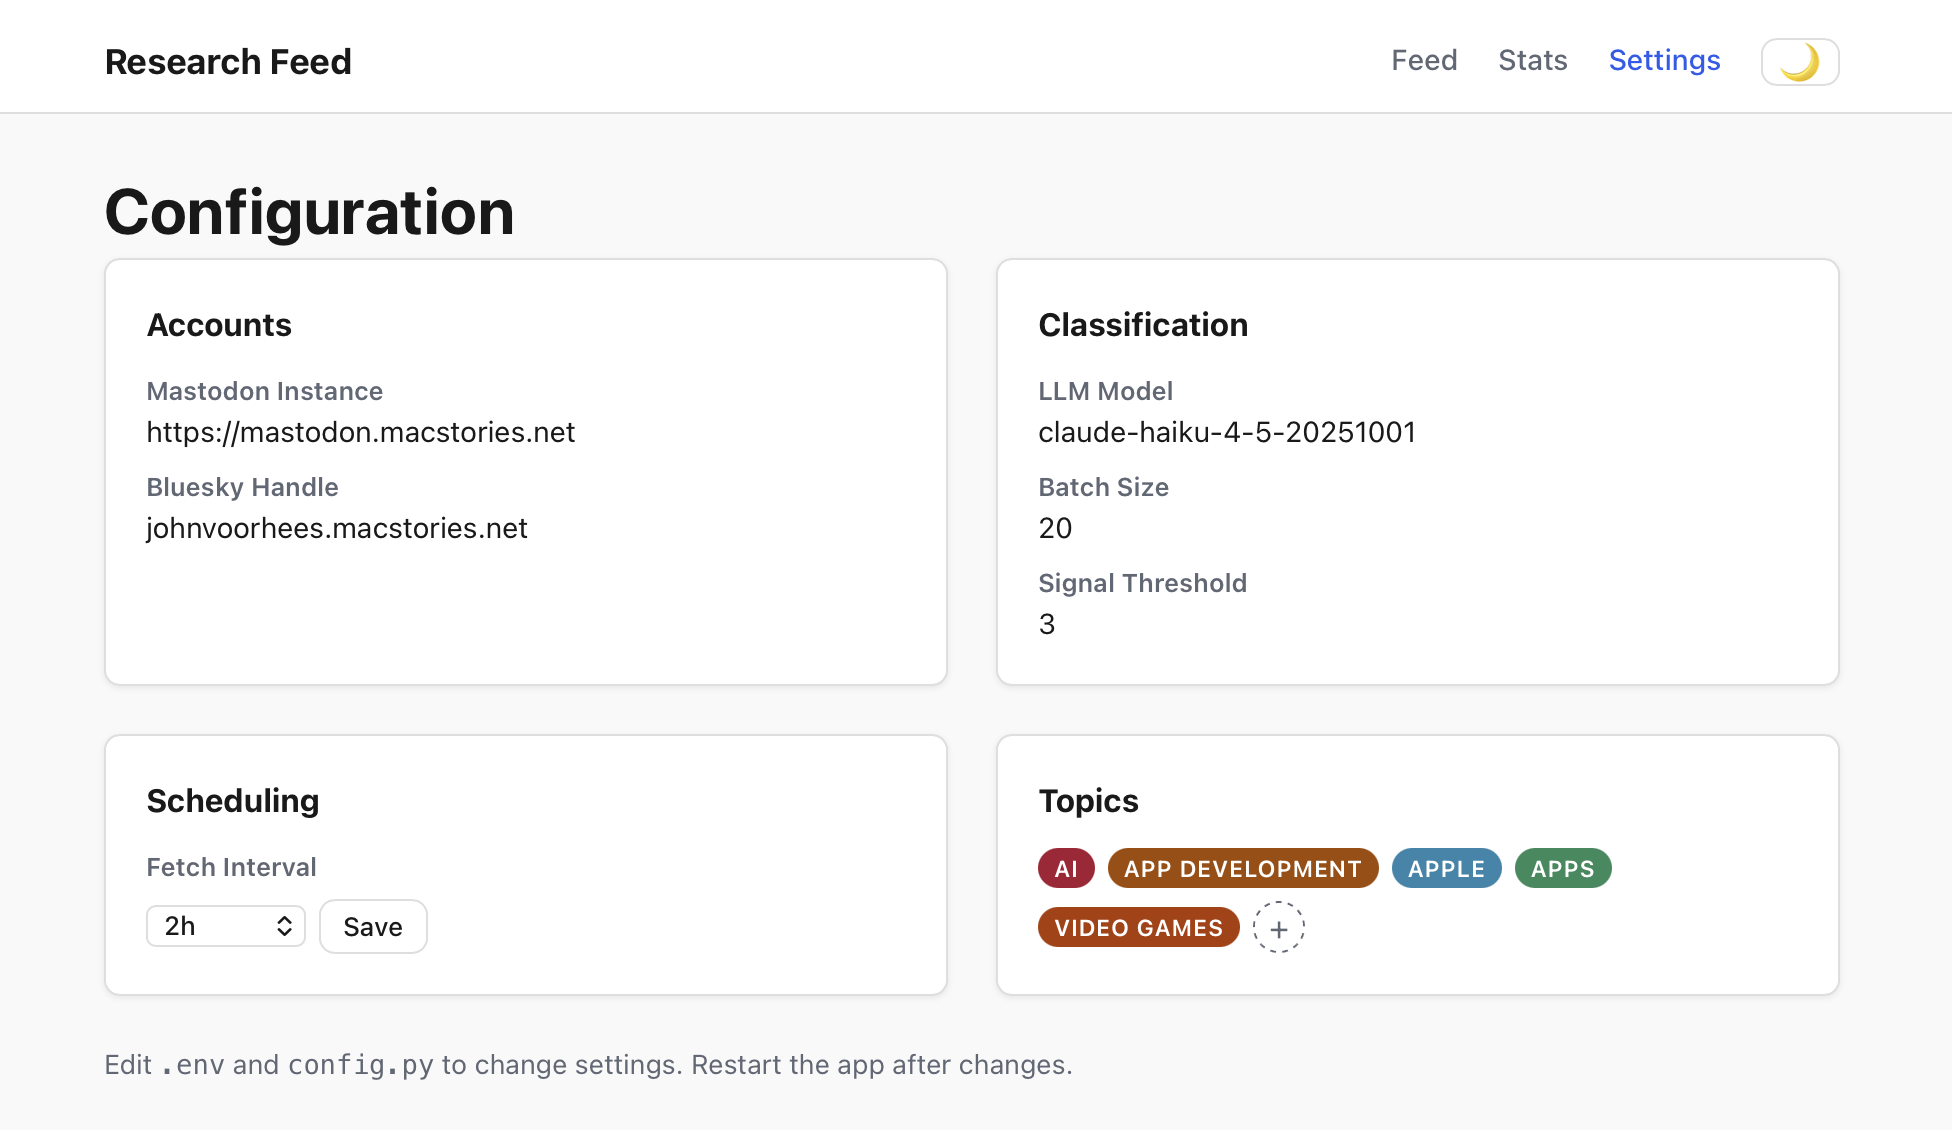
Task: Select the APP DEVELOPMENT topic tag
Action: 1242,868
